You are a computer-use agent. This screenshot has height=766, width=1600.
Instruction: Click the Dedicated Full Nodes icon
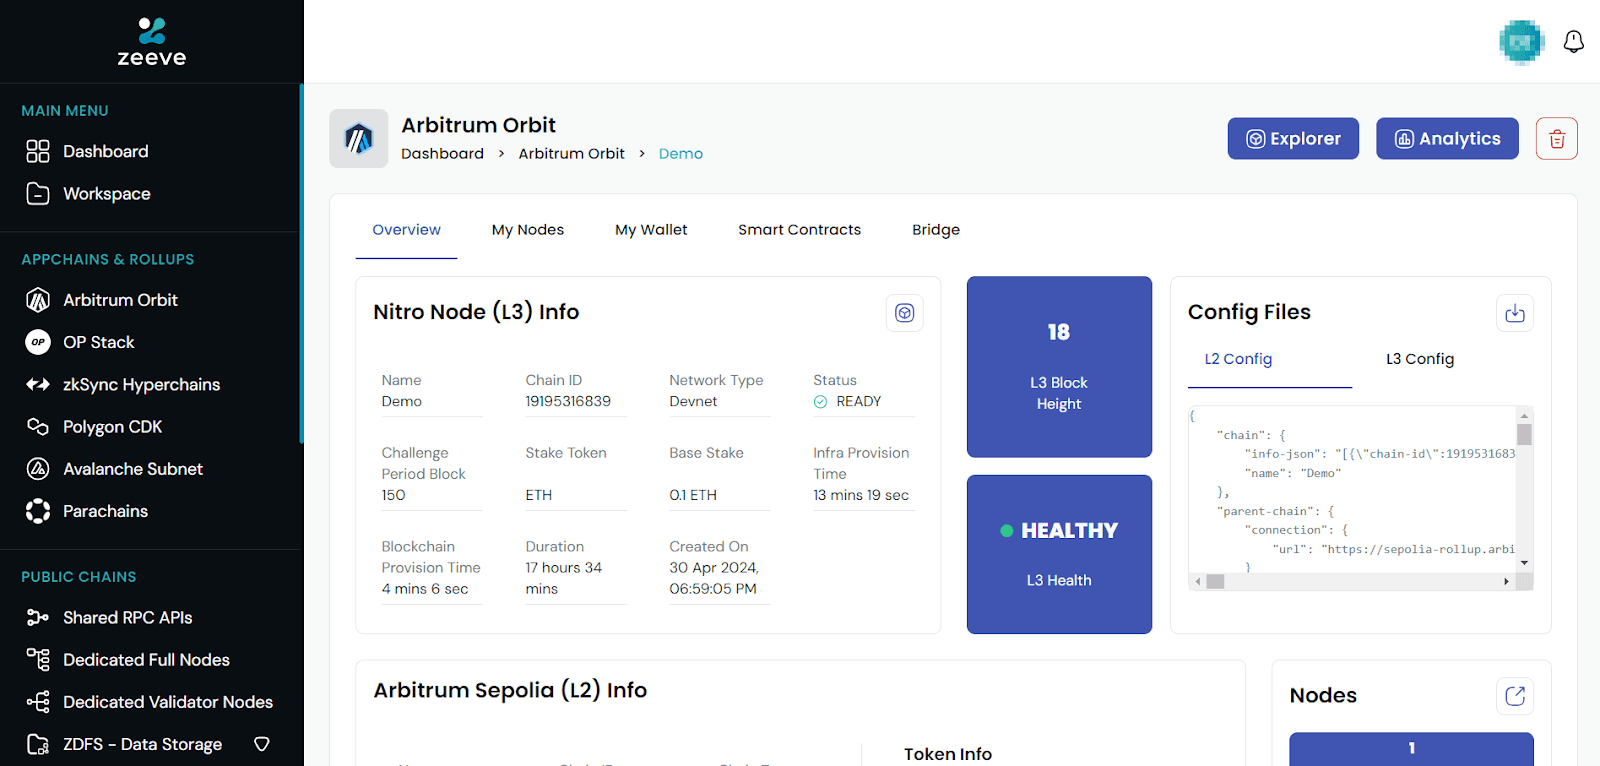(38, 660)
